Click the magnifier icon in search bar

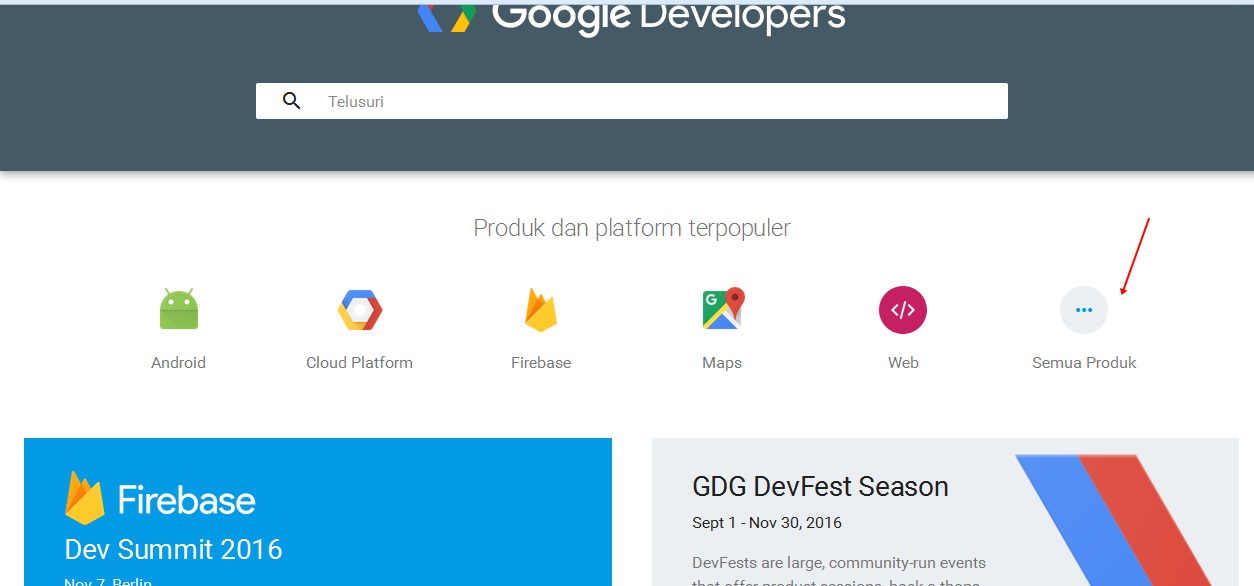click(x=292, y=101)
